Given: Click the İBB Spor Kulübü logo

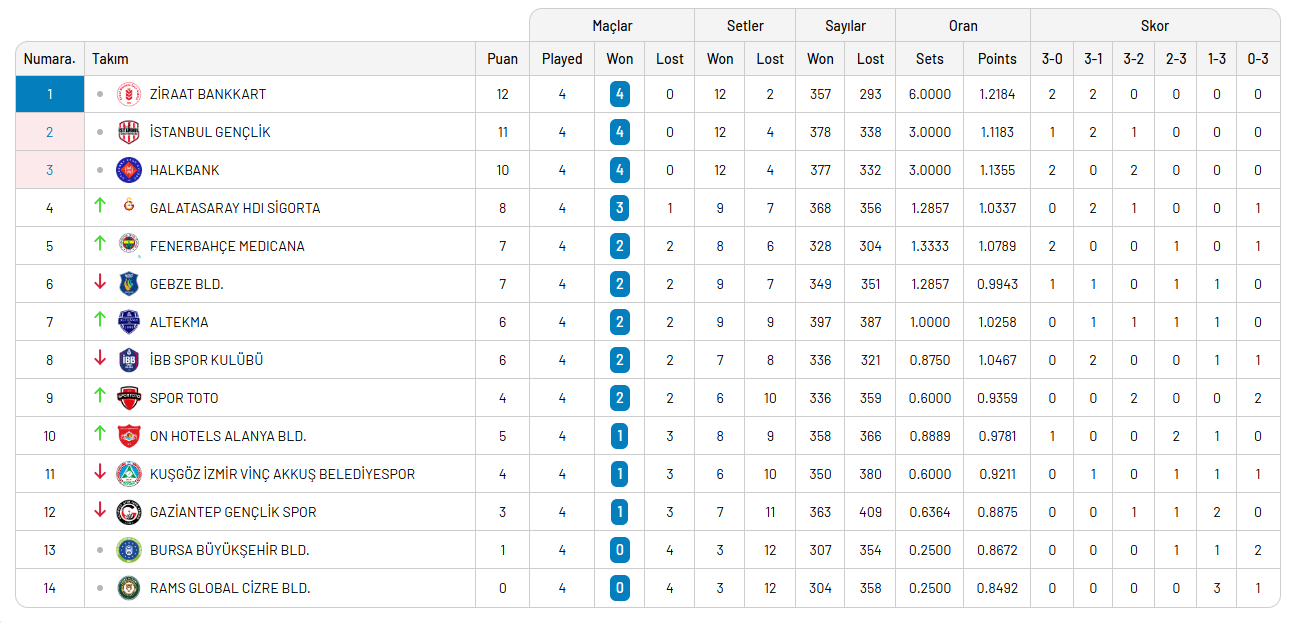Looking at the screenshot, I should 130,360.
